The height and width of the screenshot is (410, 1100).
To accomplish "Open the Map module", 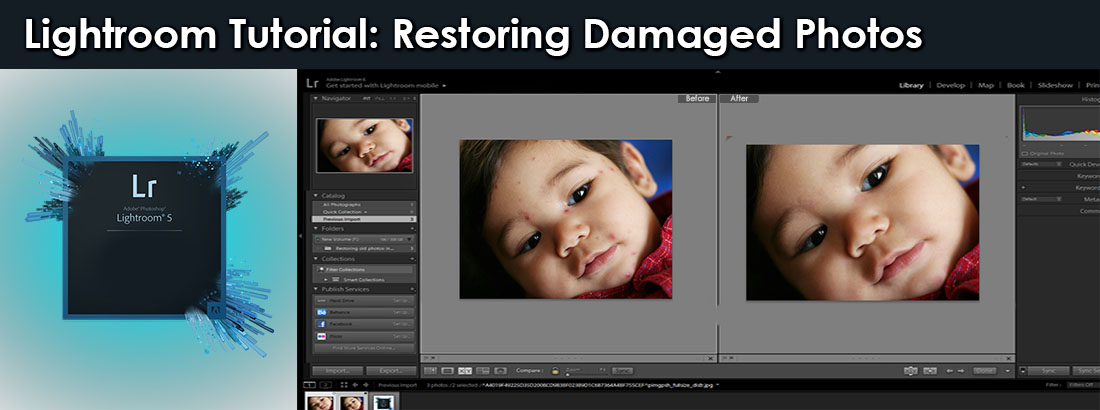I will (986, 85).
